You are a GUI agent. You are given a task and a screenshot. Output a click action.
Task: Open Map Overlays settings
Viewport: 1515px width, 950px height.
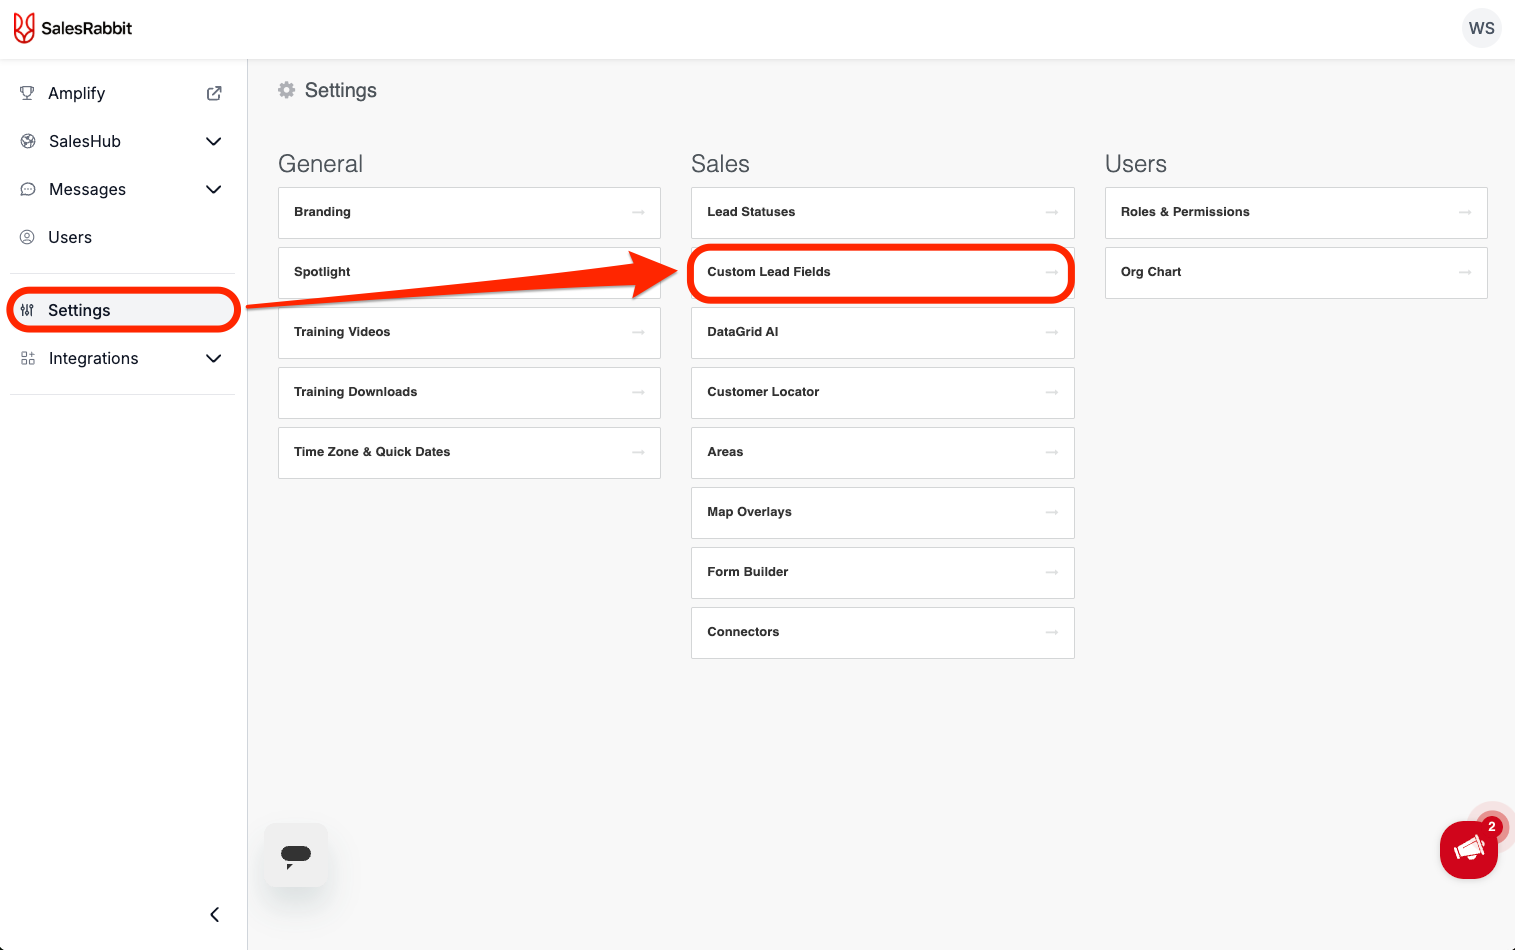883,512
